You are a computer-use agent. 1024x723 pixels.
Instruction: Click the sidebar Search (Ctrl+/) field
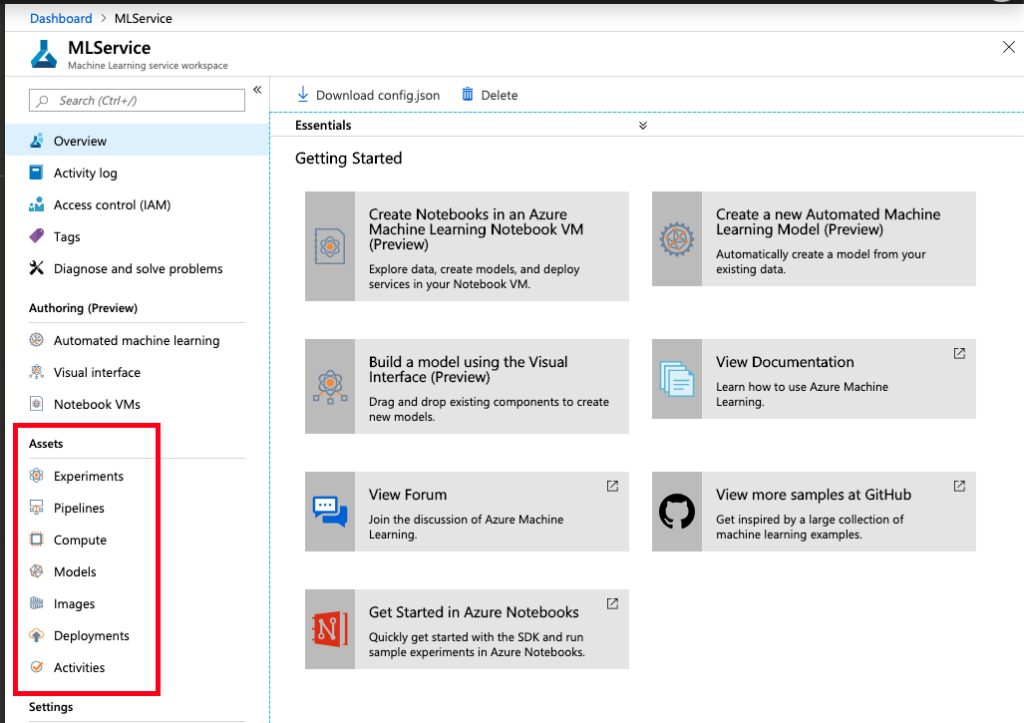137,101
